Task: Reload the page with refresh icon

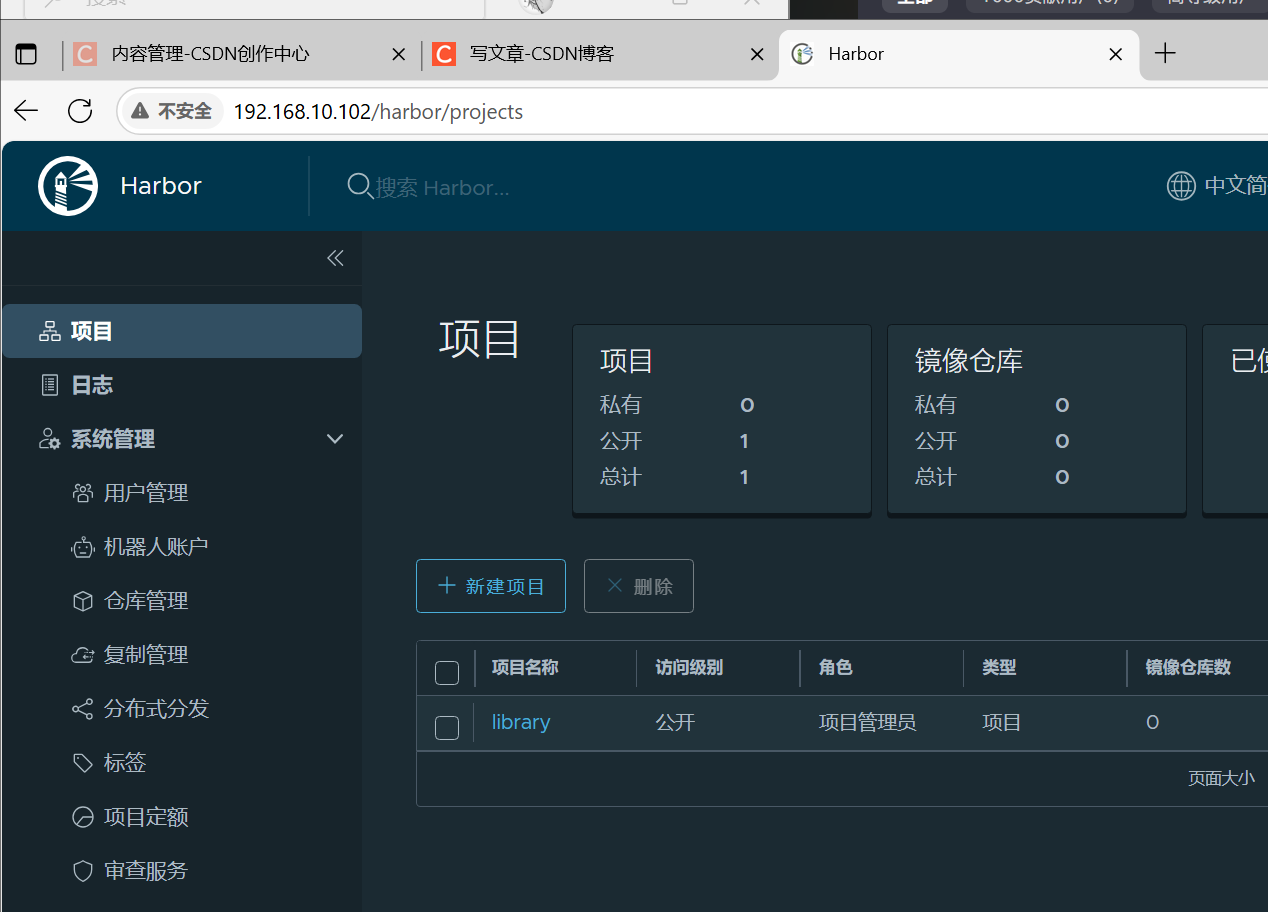Action: point(80,110)
